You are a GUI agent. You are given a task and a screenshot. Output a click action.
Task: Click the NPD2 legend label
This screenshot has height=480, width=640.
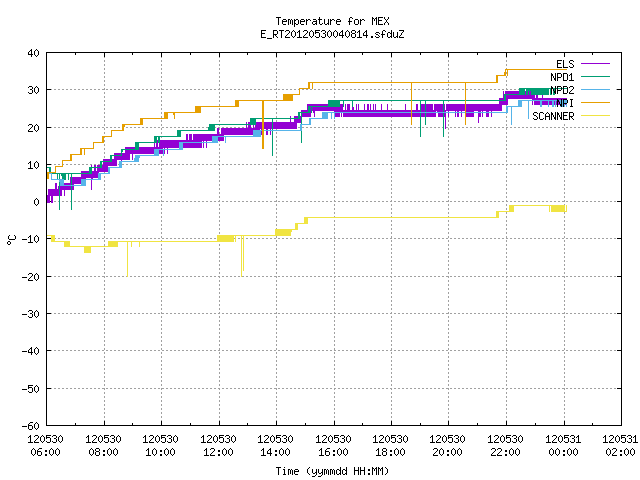562,90
